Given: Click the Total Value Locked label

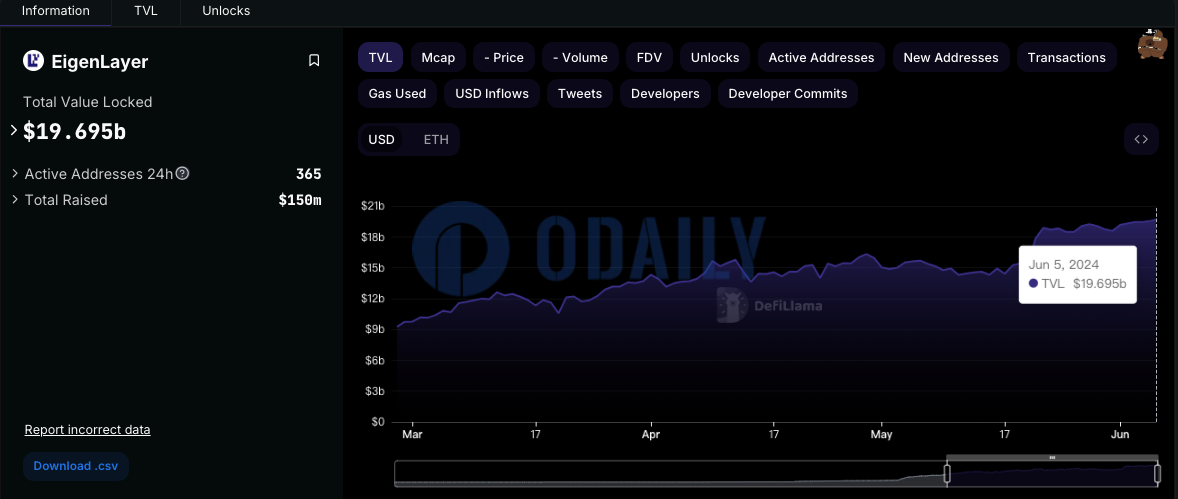Looking at the screenshot, I should point(88,102).
